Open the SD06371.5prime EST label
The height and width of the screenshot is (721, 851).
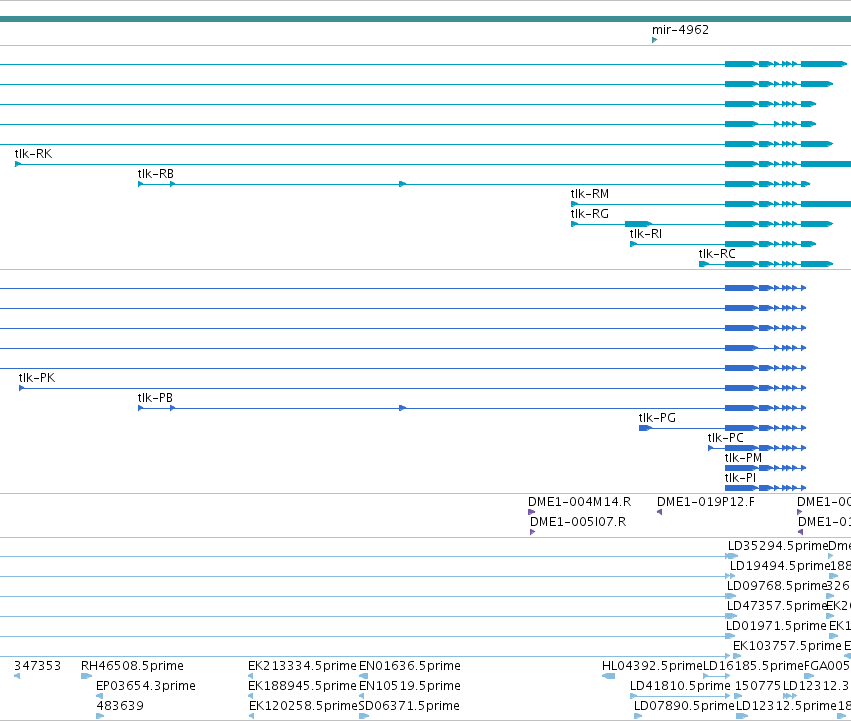pos(409,706)
